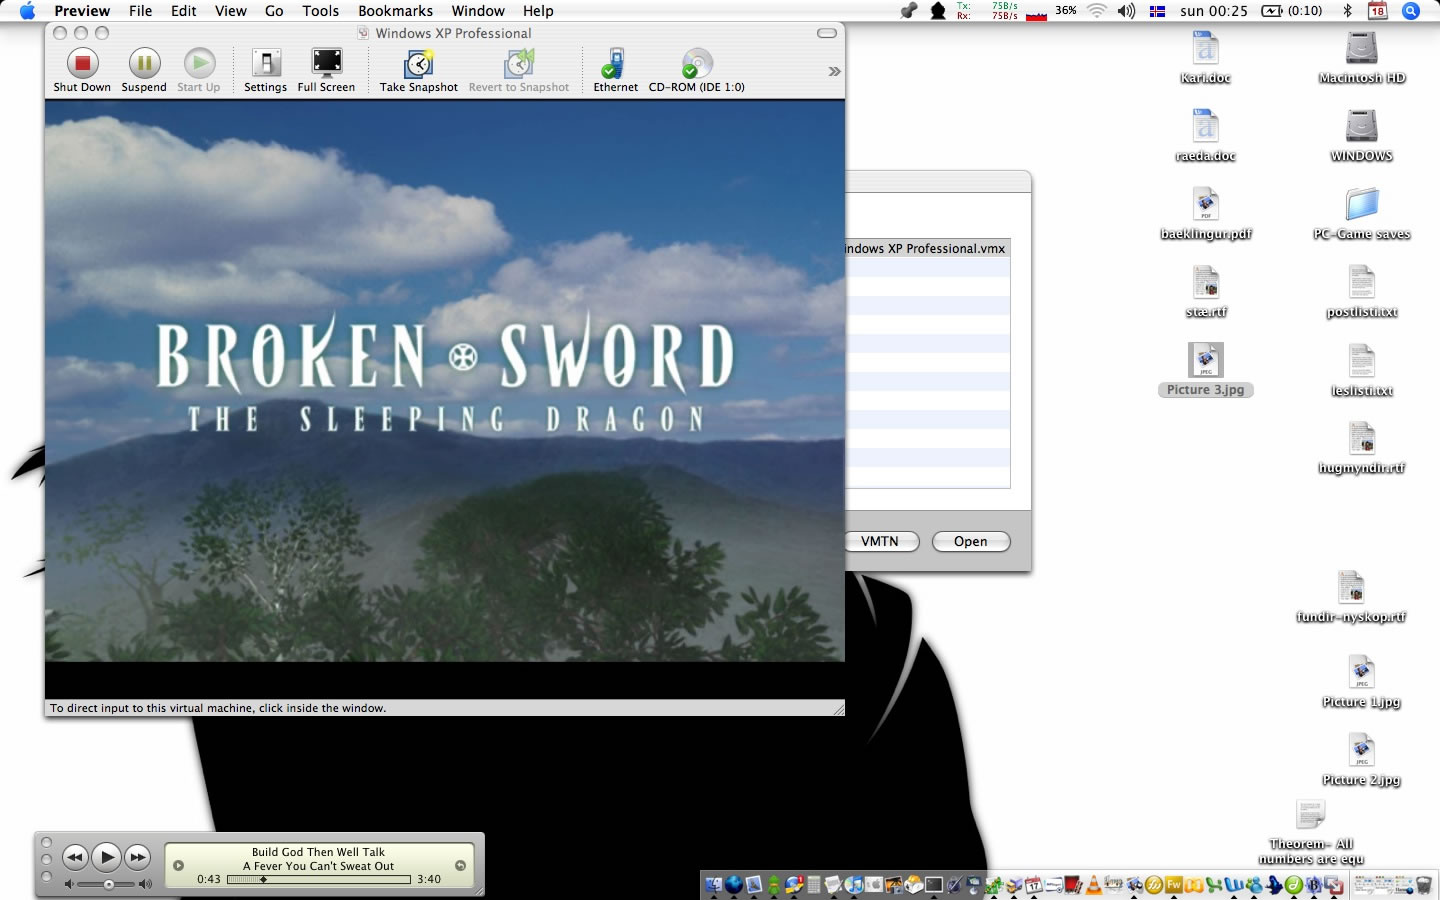Select the Picture 3.jpg desktop file

pyautogui.click(x=1206, y=369)
